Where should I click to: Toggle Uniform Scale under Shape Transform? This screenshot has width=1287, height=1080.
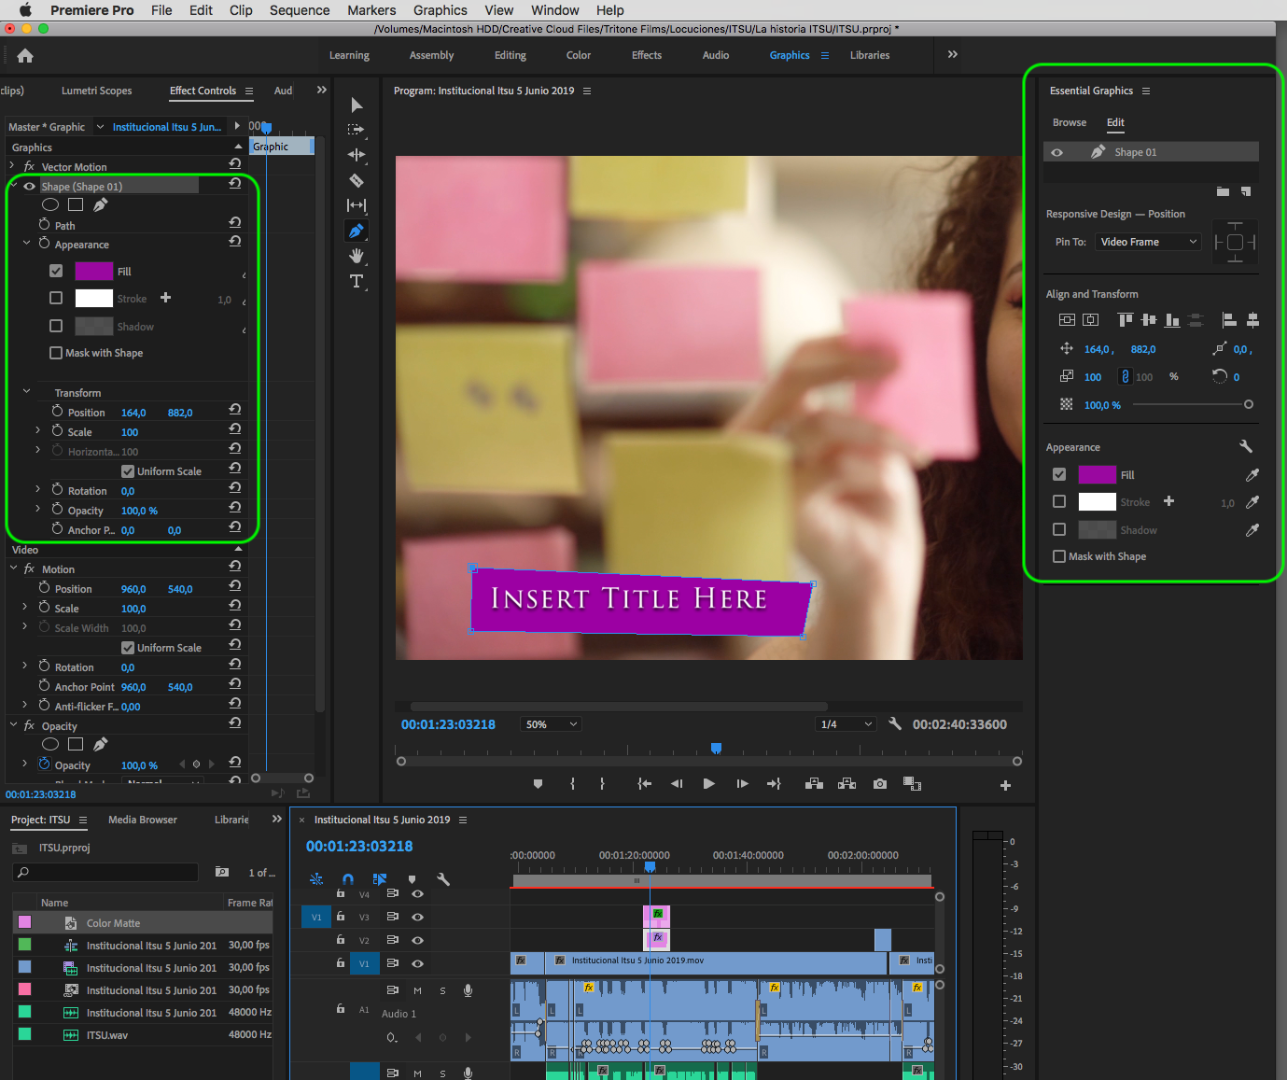(127, 471)
